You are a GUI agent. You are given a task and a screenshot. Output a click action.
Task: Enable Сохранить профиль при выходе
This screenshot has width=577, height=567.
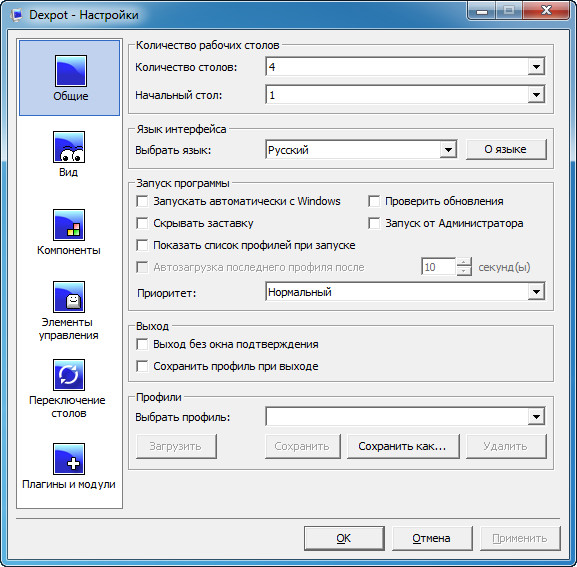click(142, 366)
